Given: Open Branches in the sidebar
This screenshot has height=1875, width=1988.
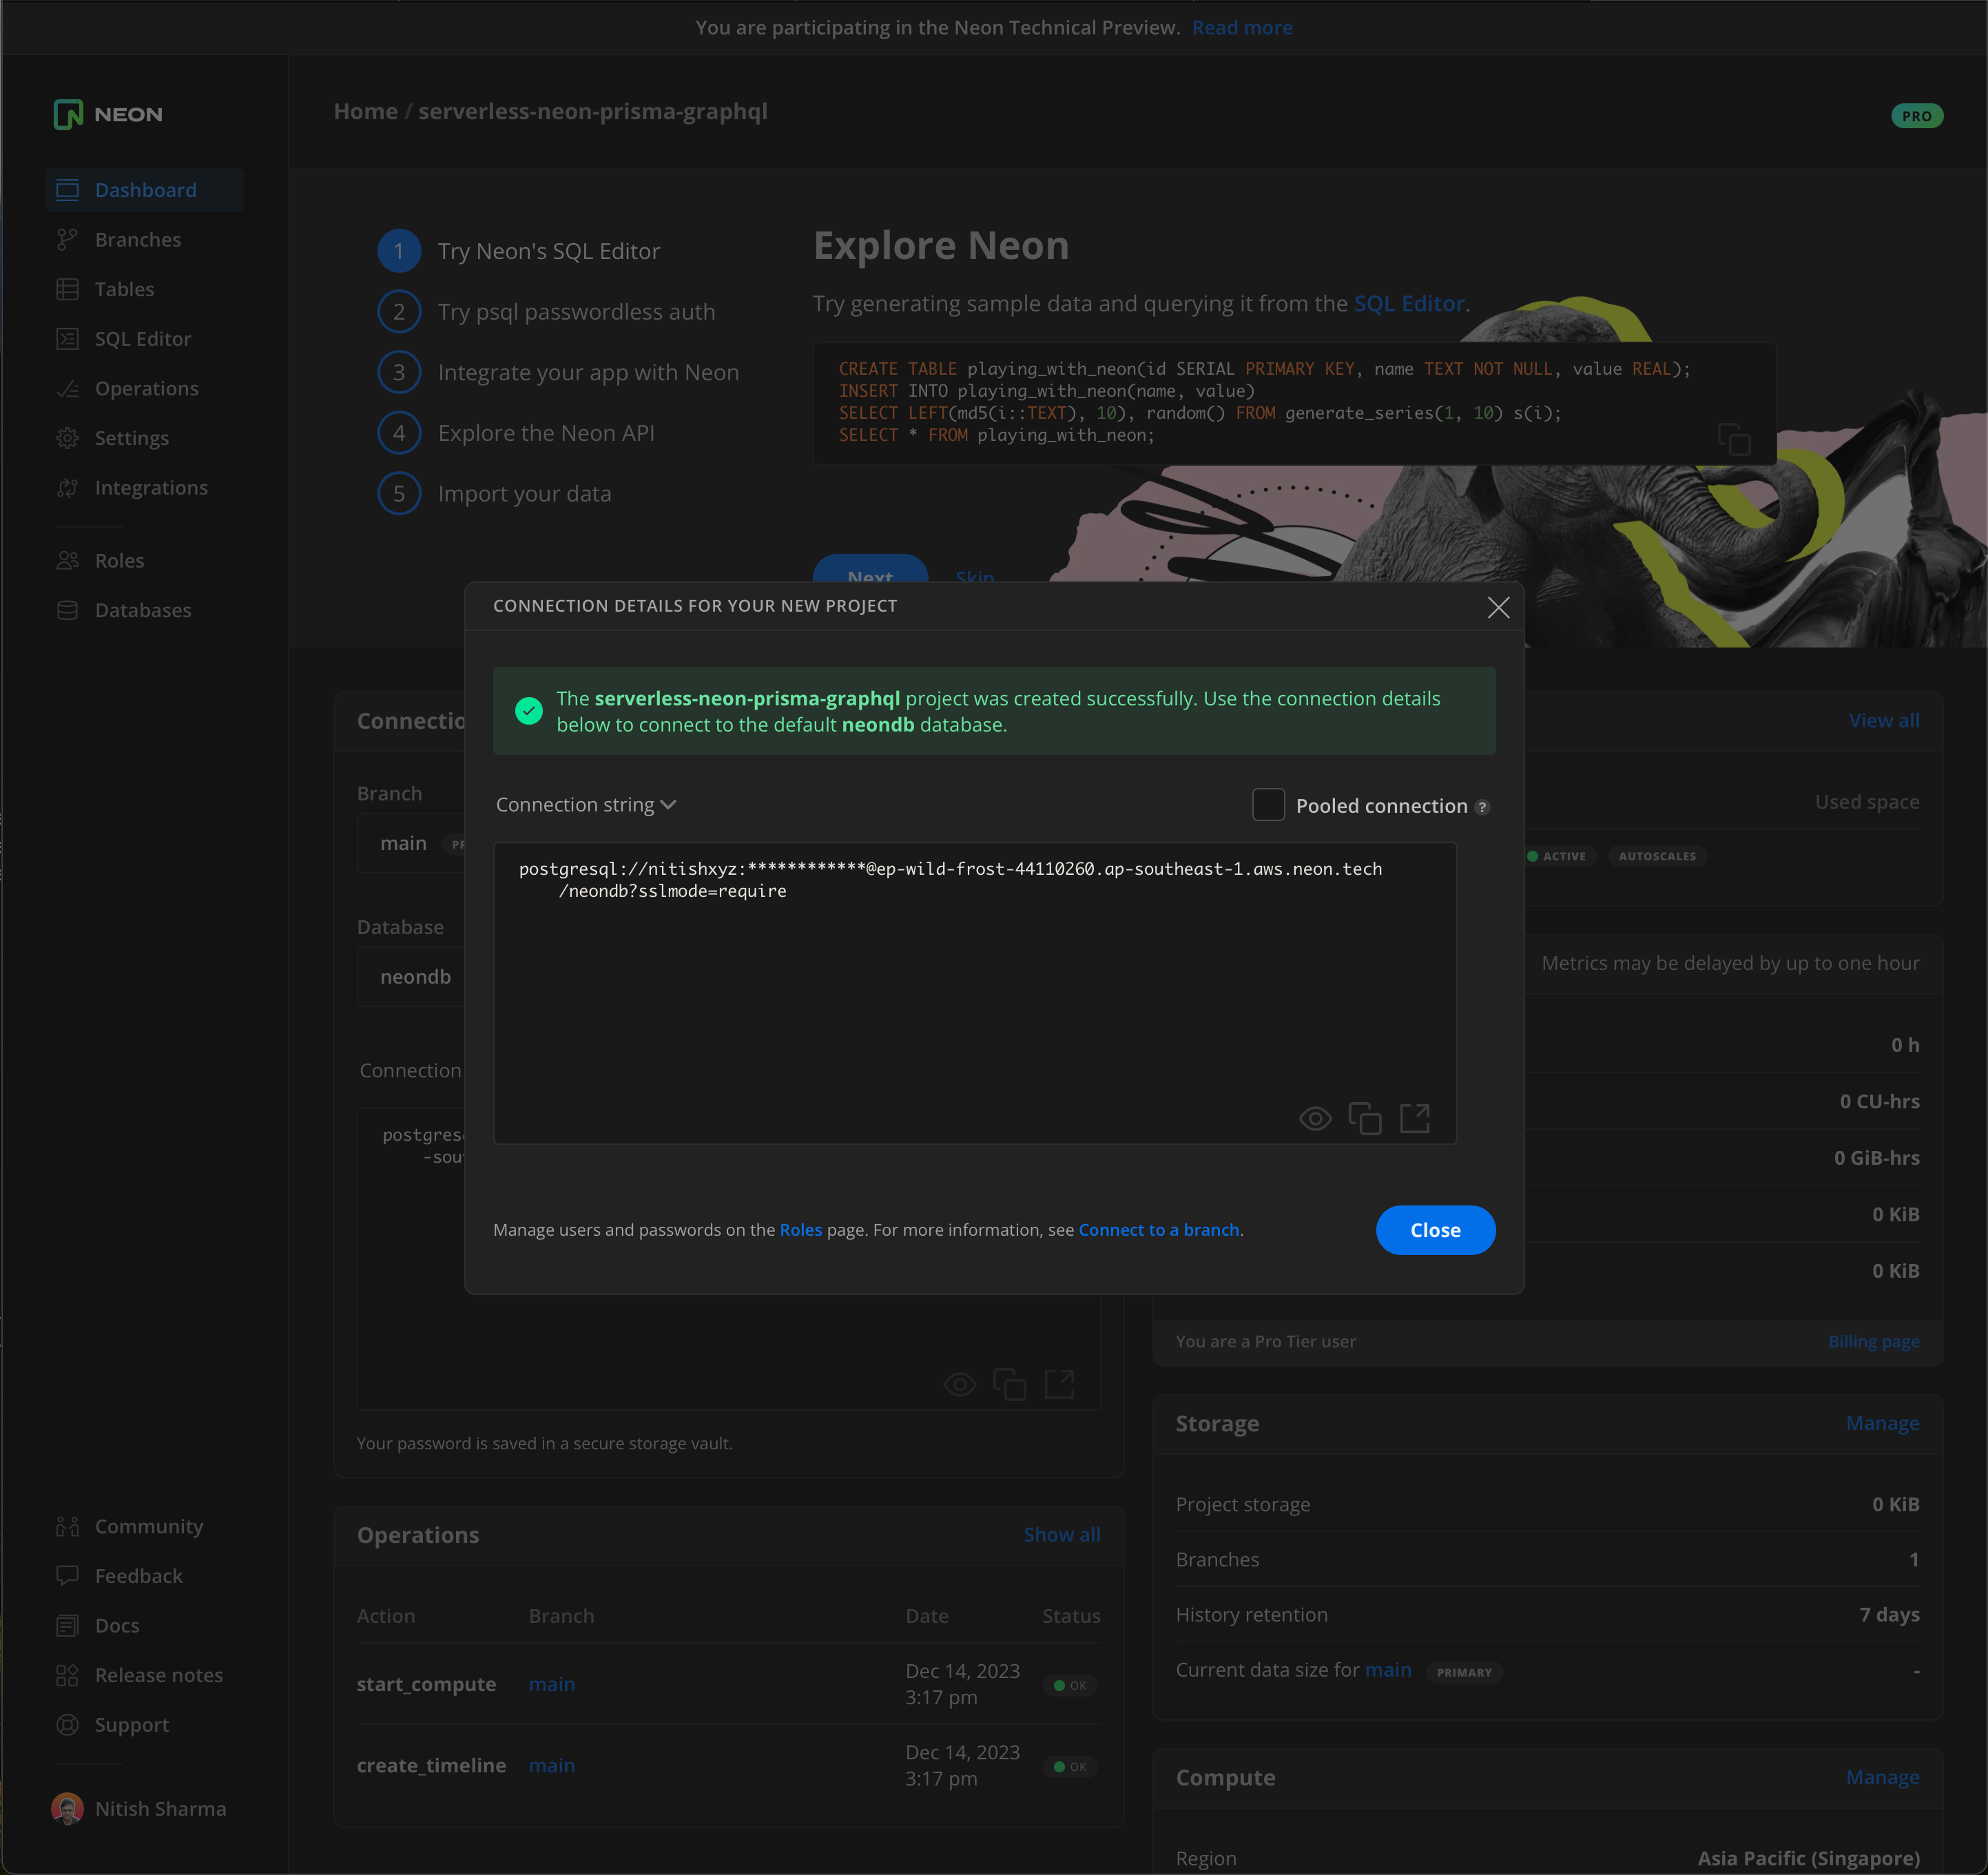Looking at the screenshot, I should pos(137,240).
